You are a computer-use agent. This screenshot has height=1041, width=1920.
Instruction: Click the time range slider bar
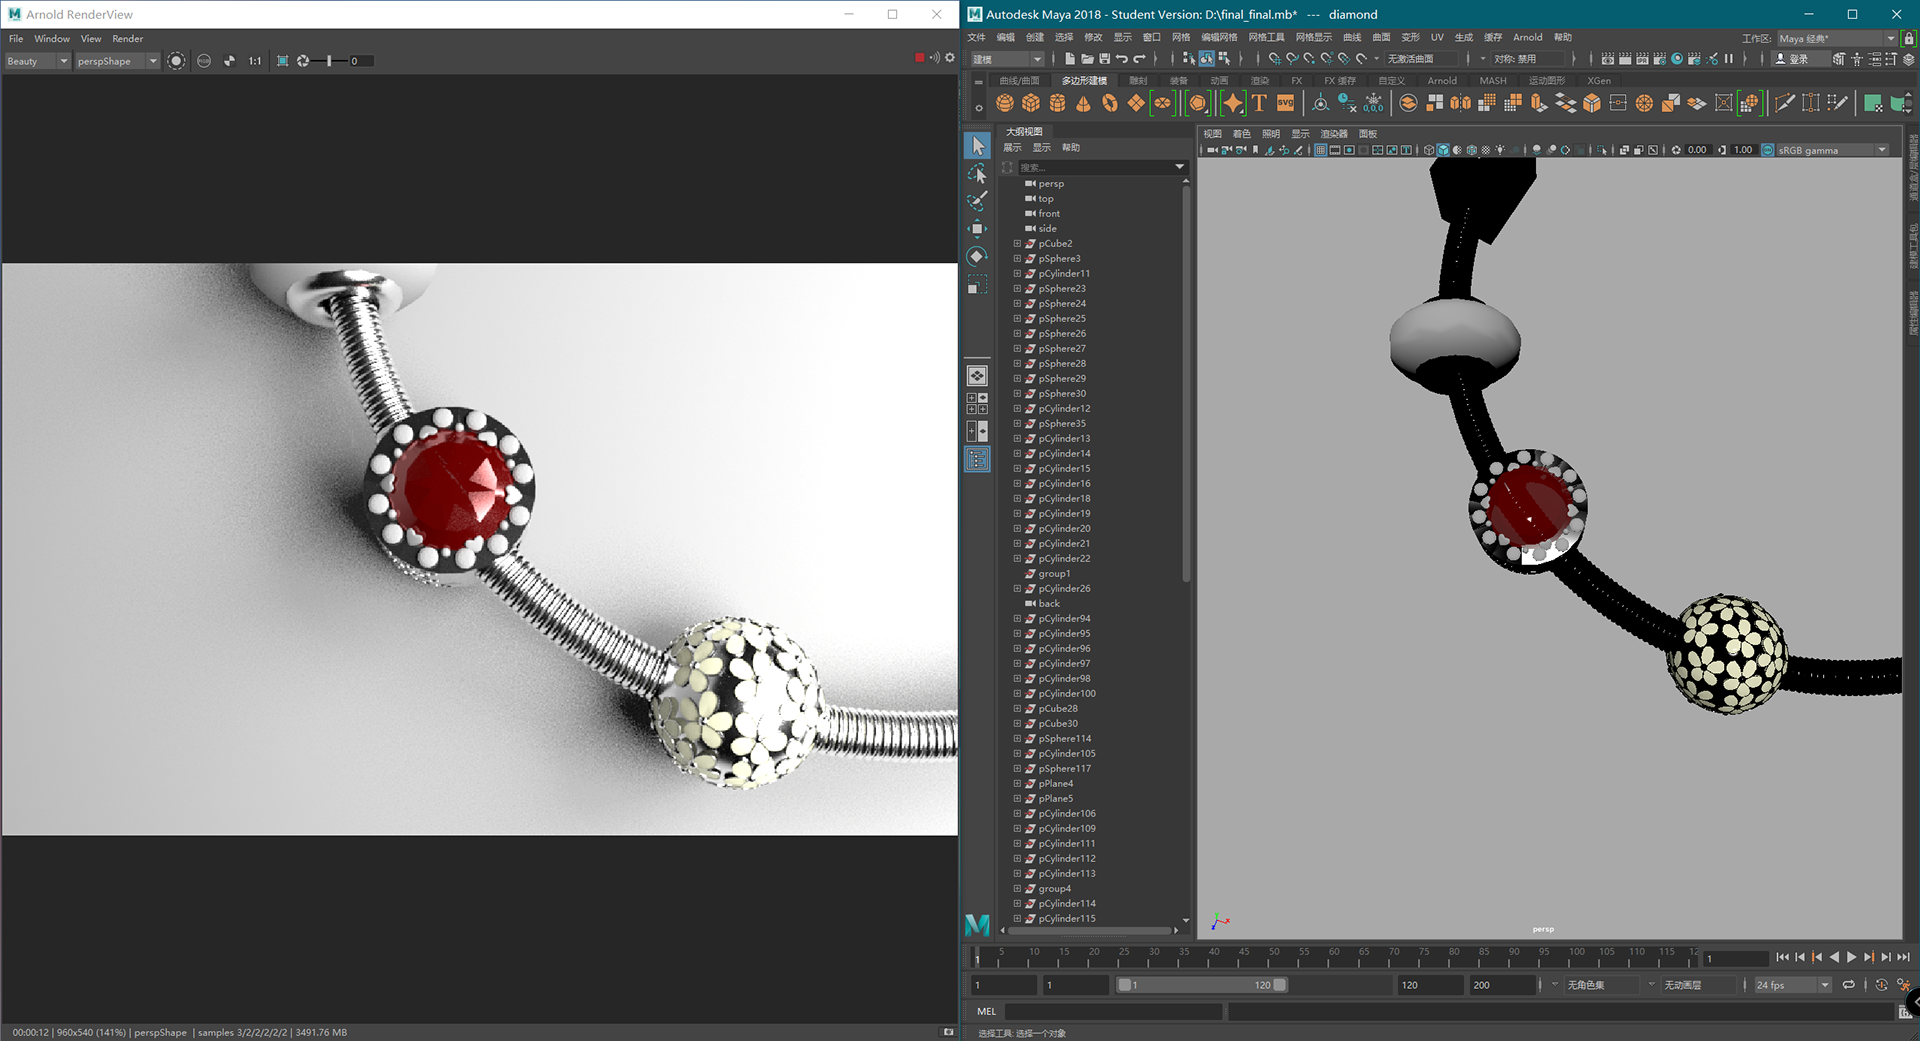click(1202, 985)
